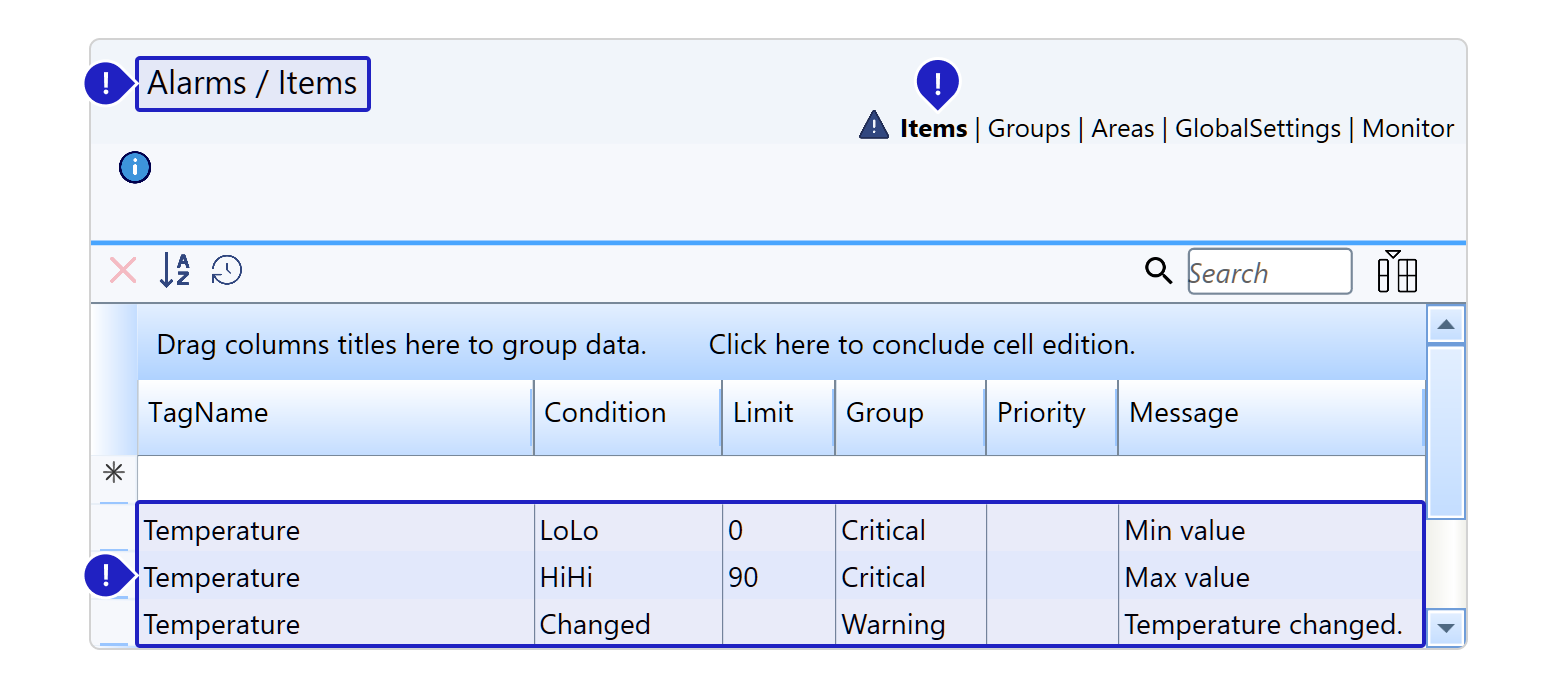Switch to the Groups tab
The width and height of the screenshot is (1546, 688).
(x=1028, y=129)
